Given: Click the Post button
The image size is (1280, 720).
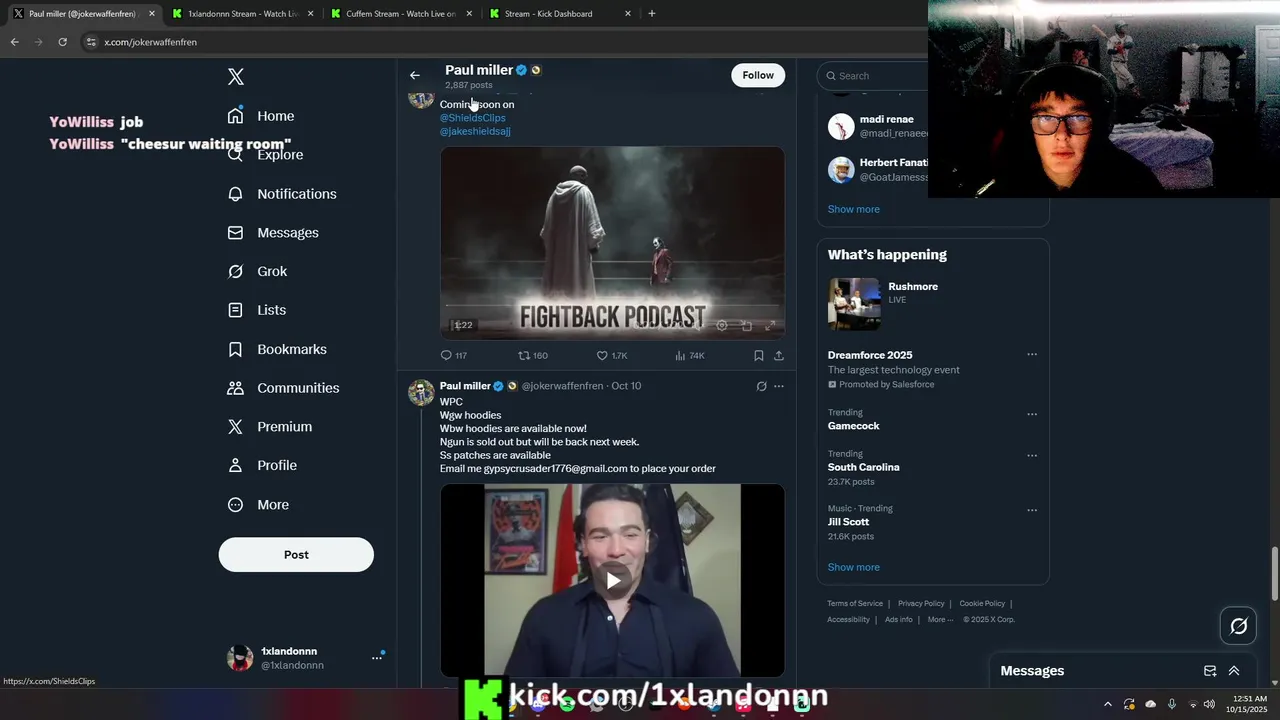Looking at the screenshot, I should click(x=296, y=555).
